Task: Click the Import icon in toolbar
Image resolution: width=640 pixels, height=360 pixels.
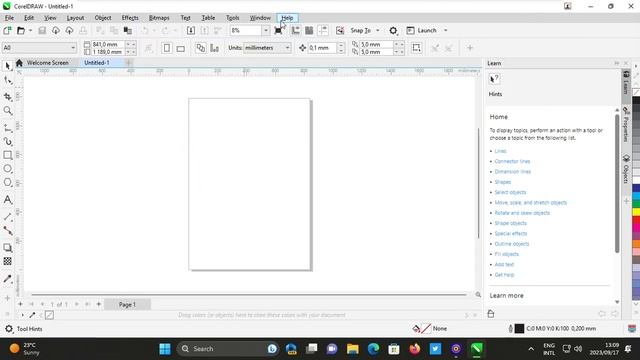Action: coord(191,31)
